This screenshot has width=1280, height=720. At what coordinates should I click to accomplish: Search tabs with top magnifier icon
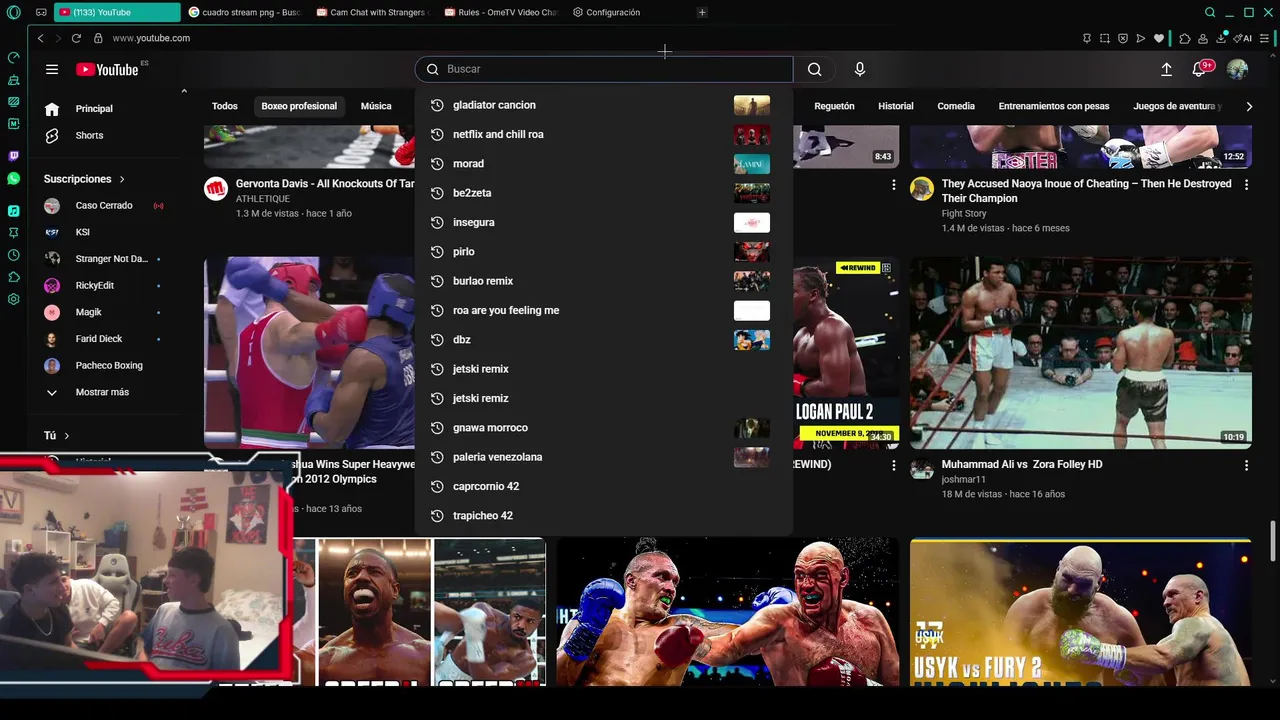coord(1210,12)
